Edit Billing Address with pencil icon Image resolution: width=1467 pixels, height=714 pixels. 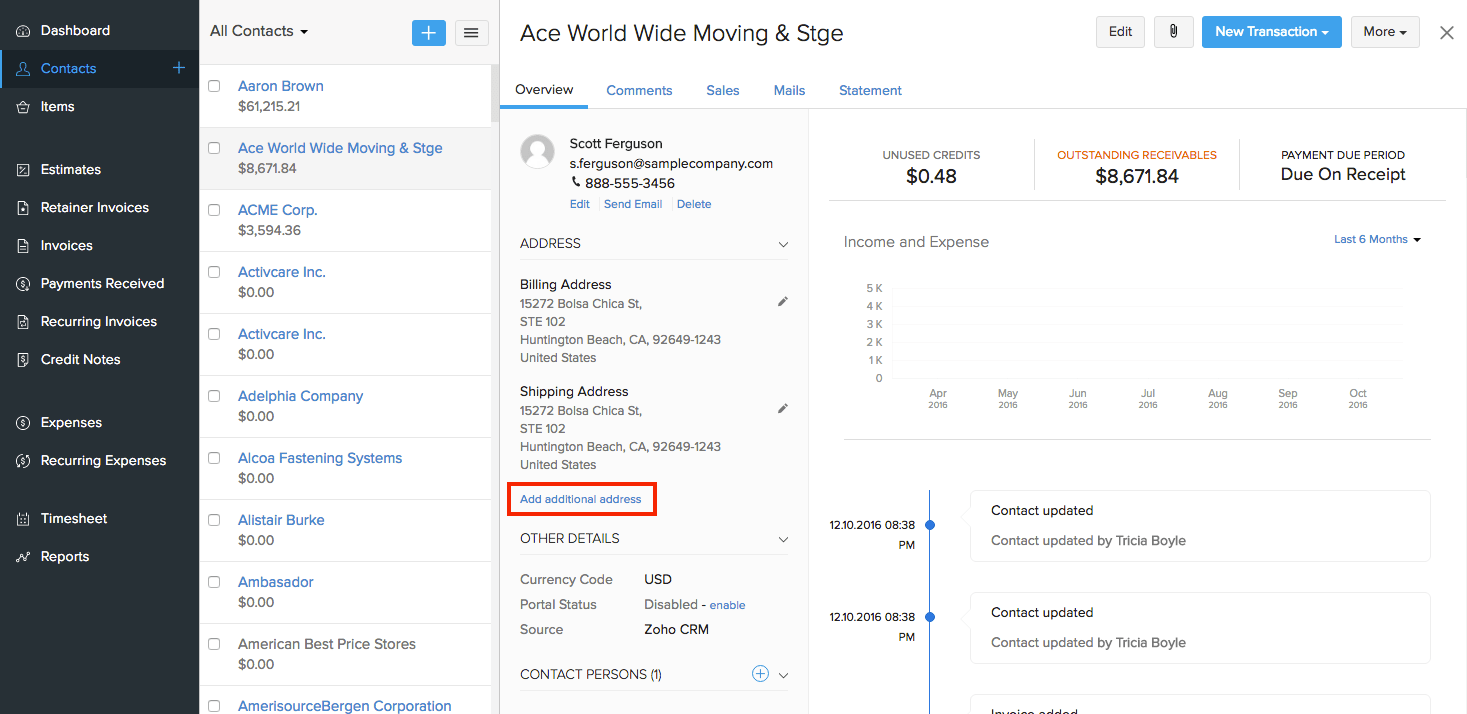[783, 302]
